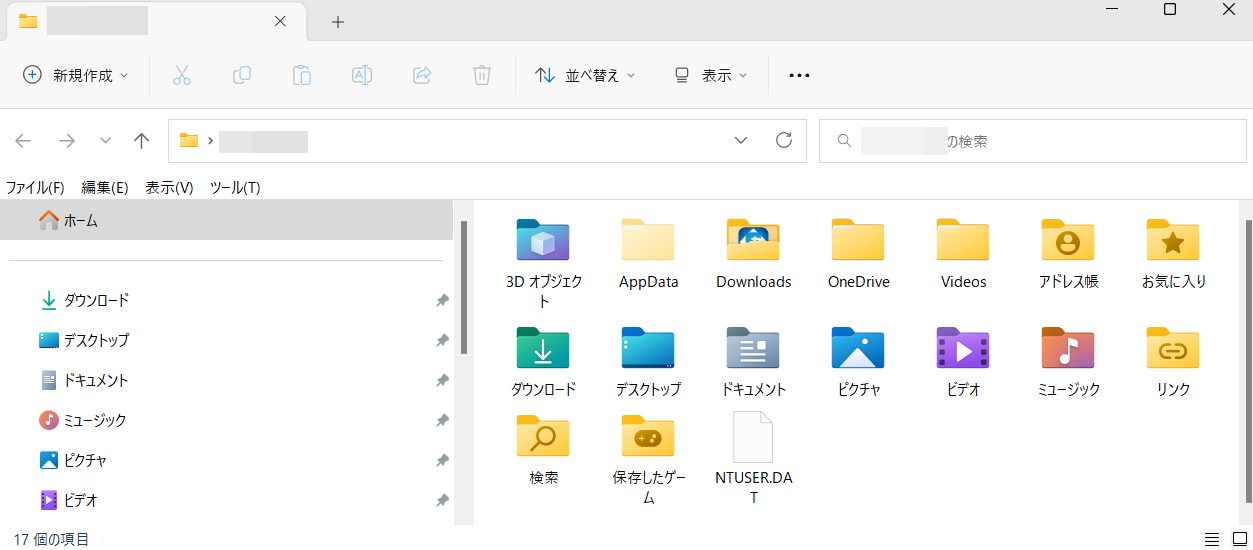Screen dimensions: 1253x550
Task: Expand the address bar history dropdown
Action: (741, 141)
